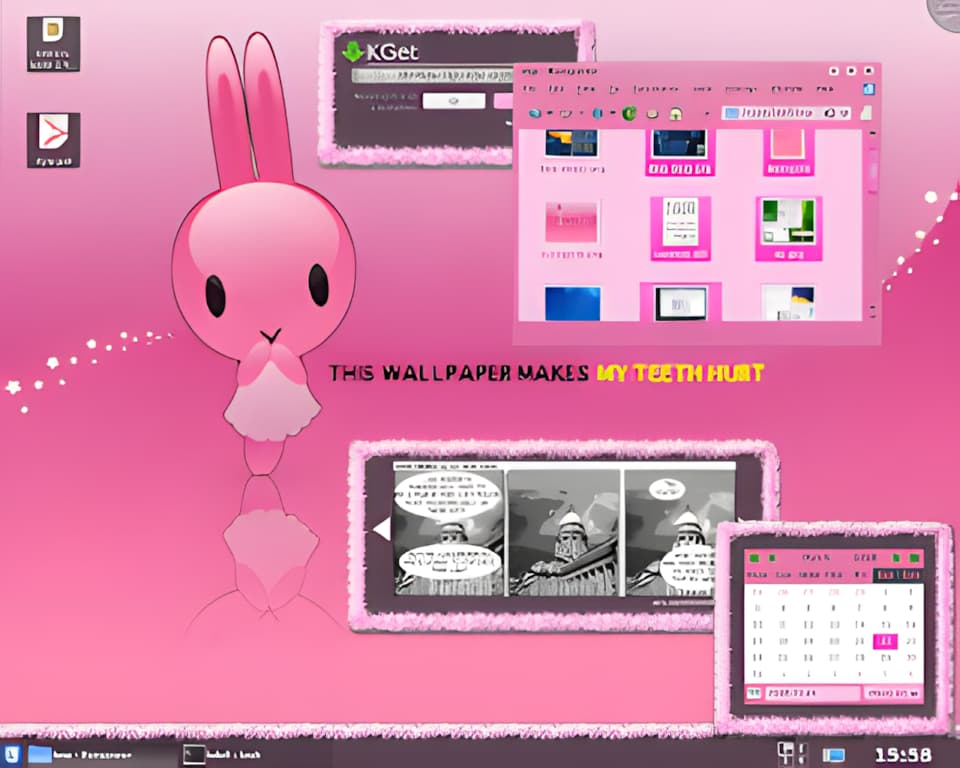Expand the Up button dropdown arrow
The height and width of the screenshot is (768, 960).
coord(612,113)
